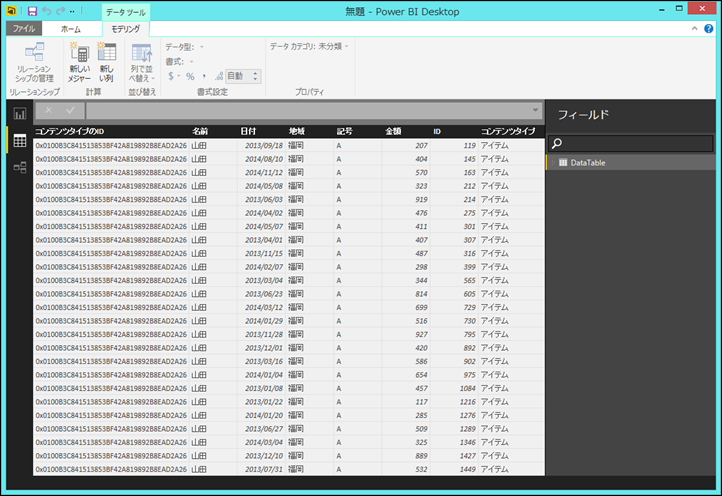Viewport: 722px width, 496px height.
Task: Click the date cell 2014/05/08
Action: click(x=264, y=186)
